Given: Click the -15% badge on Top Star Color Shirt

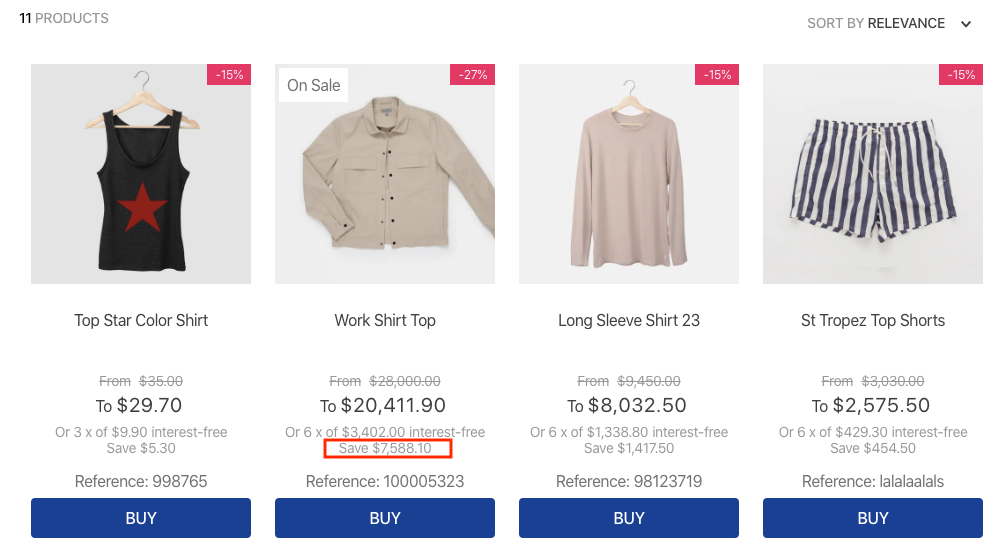Looking at the screenshot, I should [229, 74].
